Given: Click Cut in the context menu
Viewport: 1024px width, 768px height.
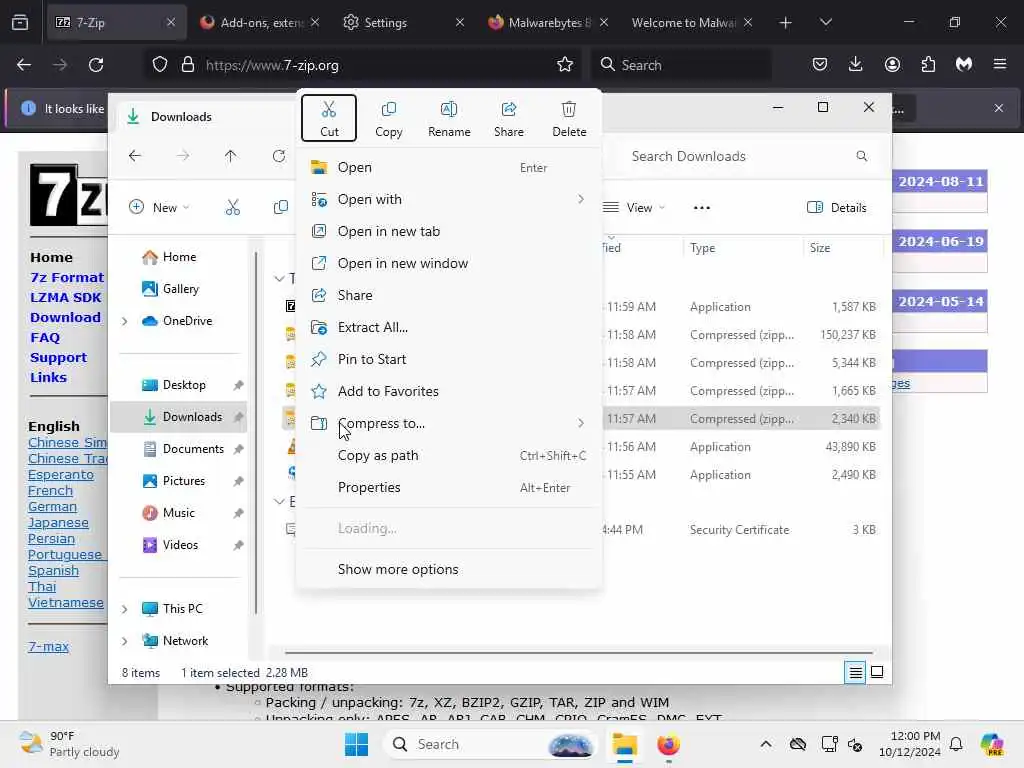Looking at the screenshot, I should (x=328, y=118).
